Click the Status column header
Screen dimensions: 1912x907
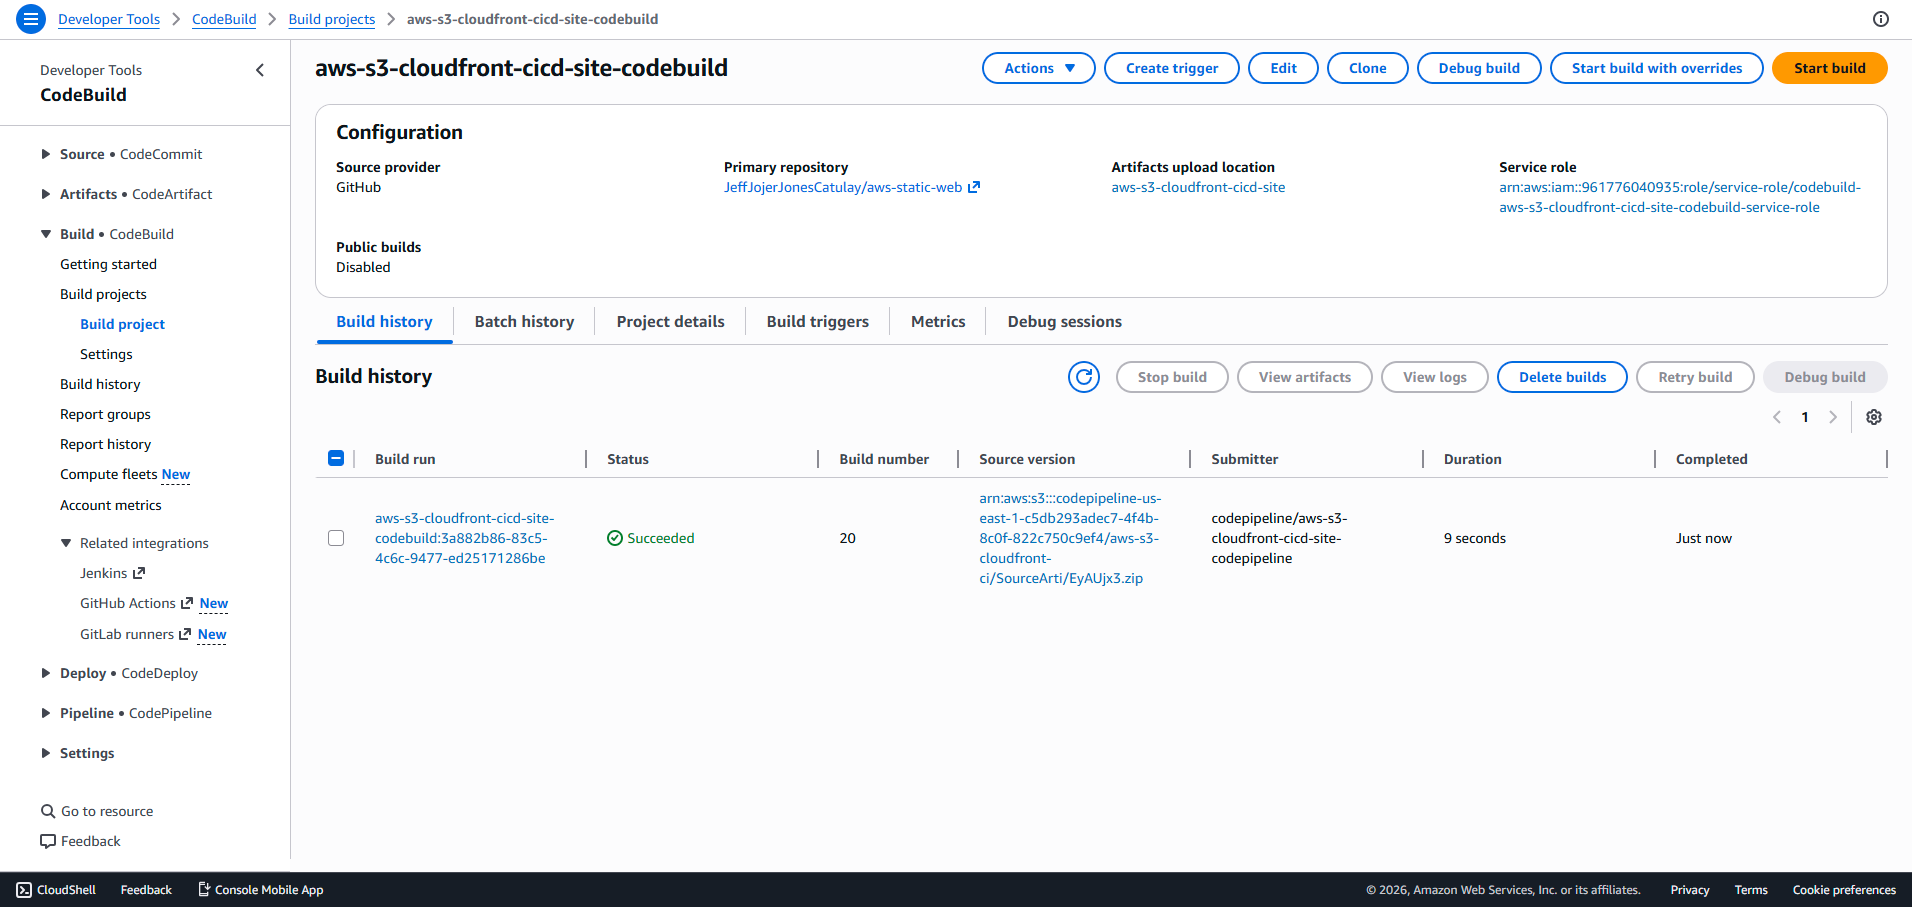(628, 459)
